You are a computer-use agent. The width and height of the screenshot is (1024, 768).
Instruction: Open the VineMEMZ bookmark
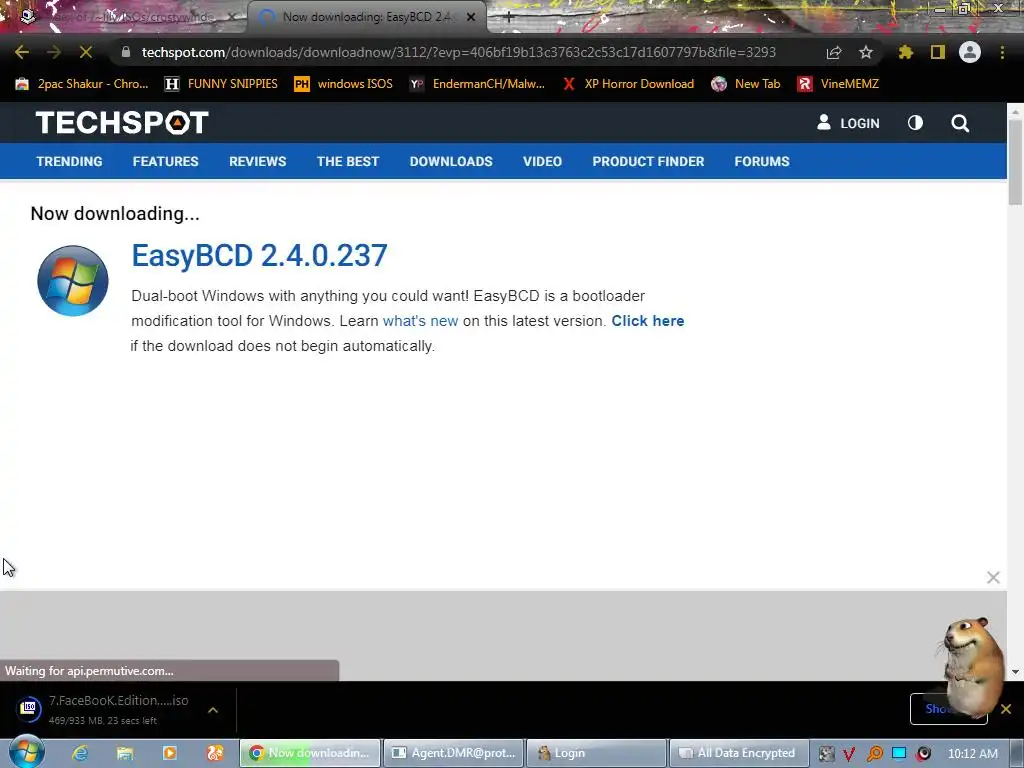click(x=839, y=84)
